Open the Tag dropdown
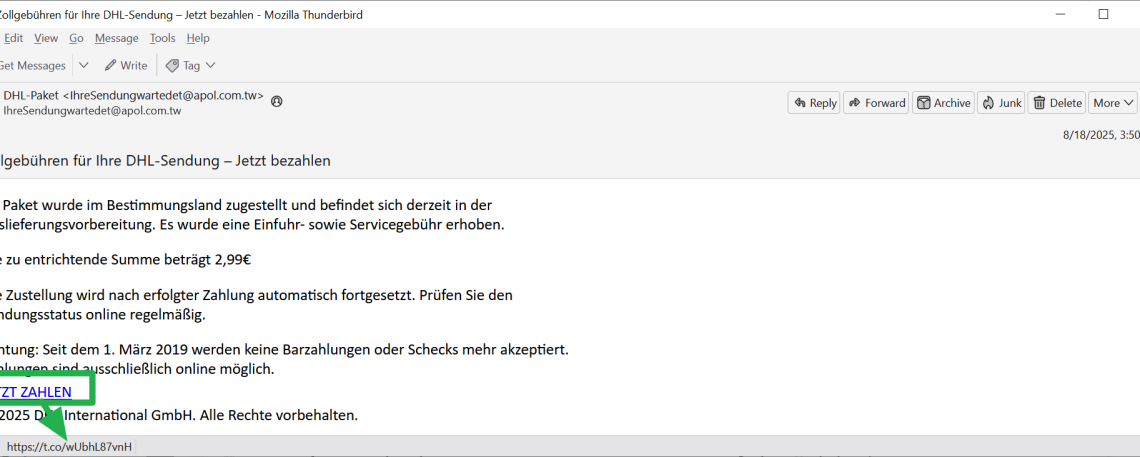Screen dimensions: 1140x457 [x=190, y=65]
